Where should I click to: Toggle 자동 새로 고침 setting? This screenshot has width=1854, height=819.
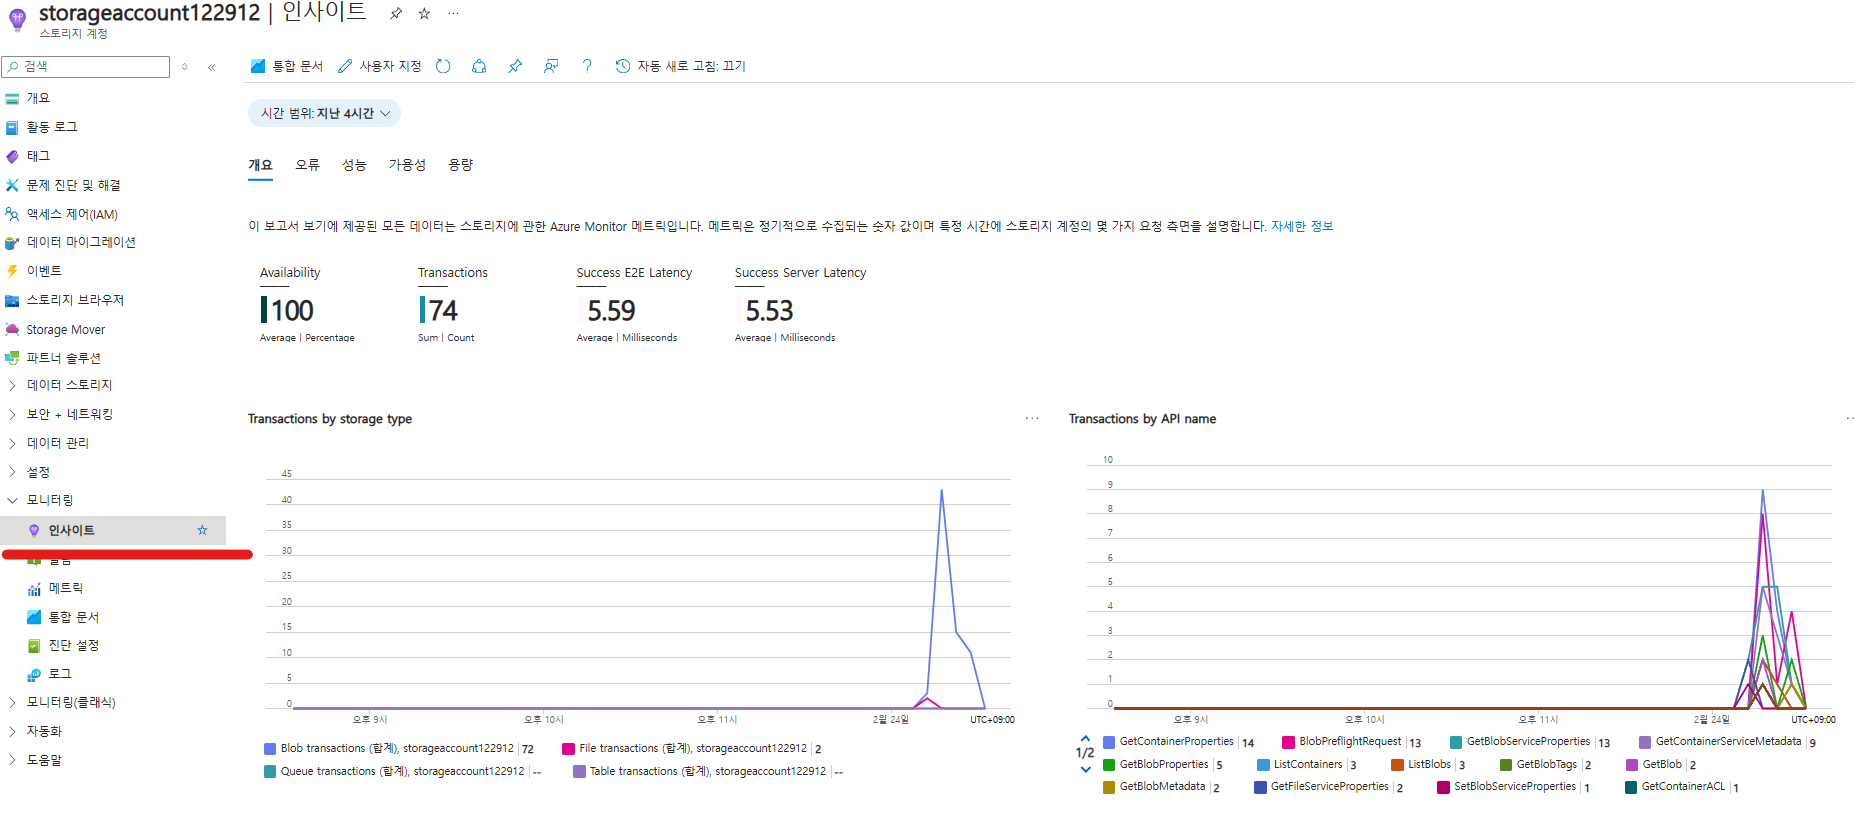680,66
